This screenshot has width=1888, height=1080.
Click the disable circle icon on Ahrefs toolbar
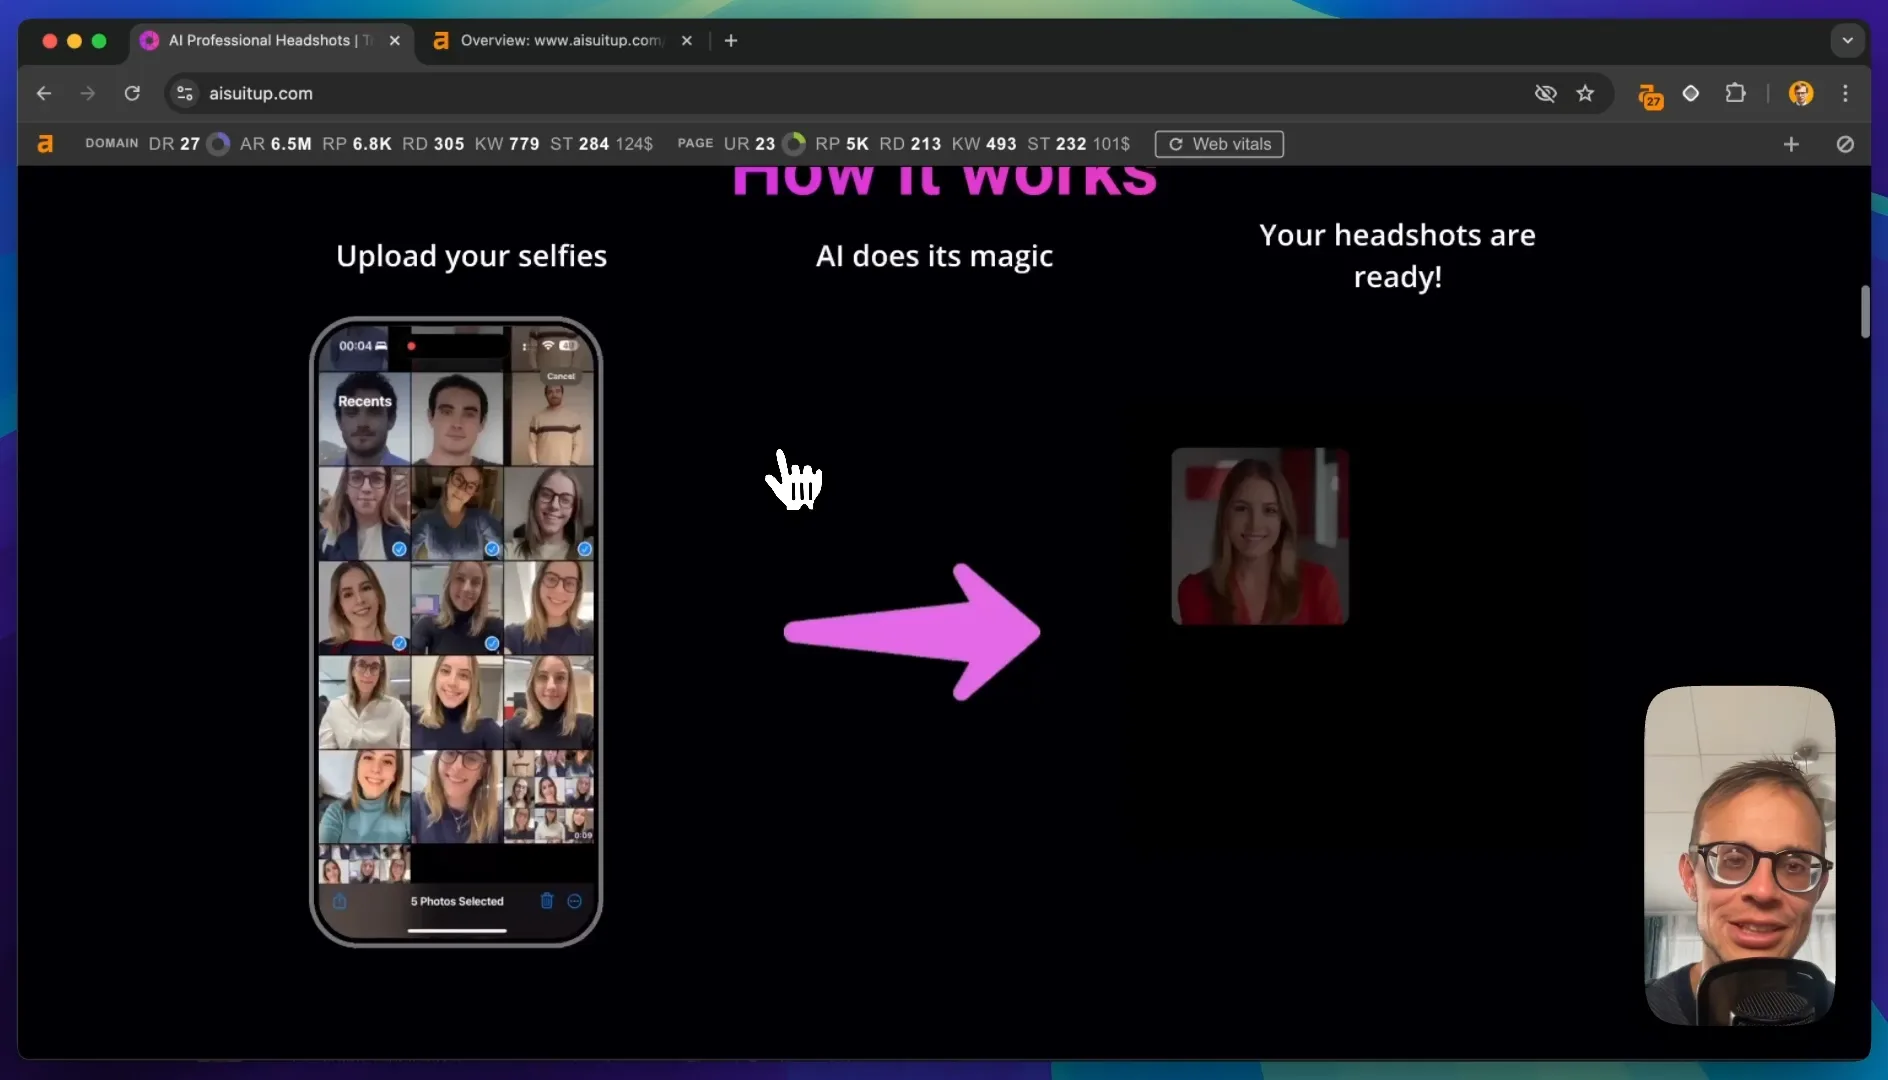[x=1845, y=144]
